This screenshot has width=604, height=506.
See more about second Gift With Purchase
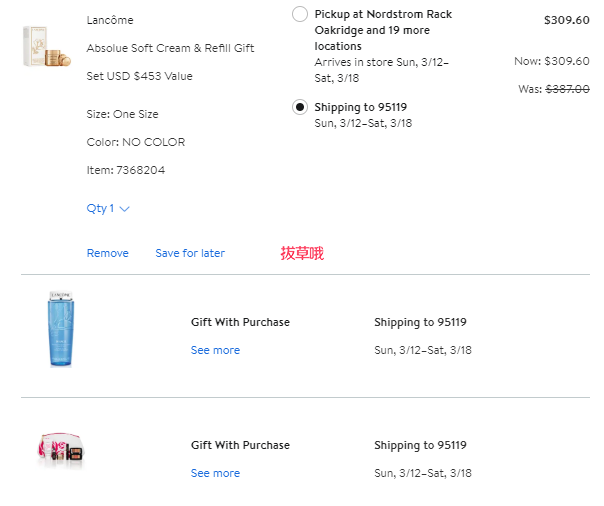click(215, 473)
